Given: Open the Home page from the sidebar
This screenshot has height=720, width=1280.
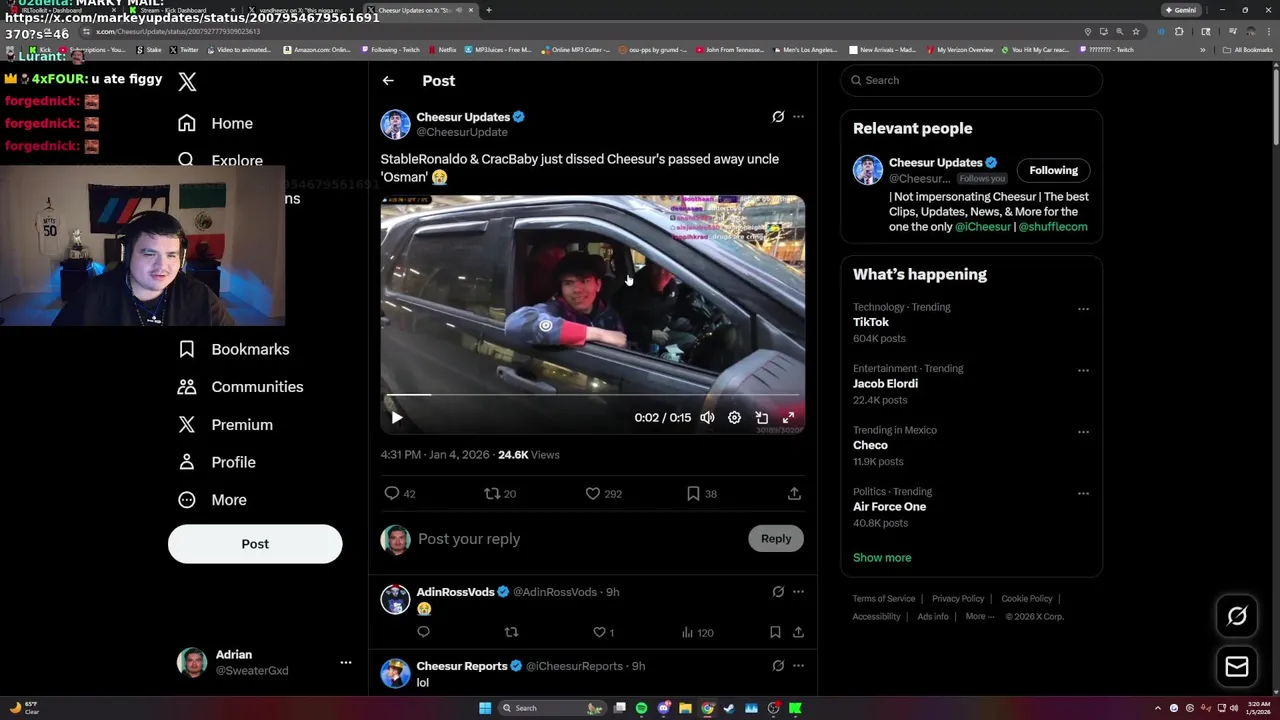Looking at the screenshot, I should 215,123.
